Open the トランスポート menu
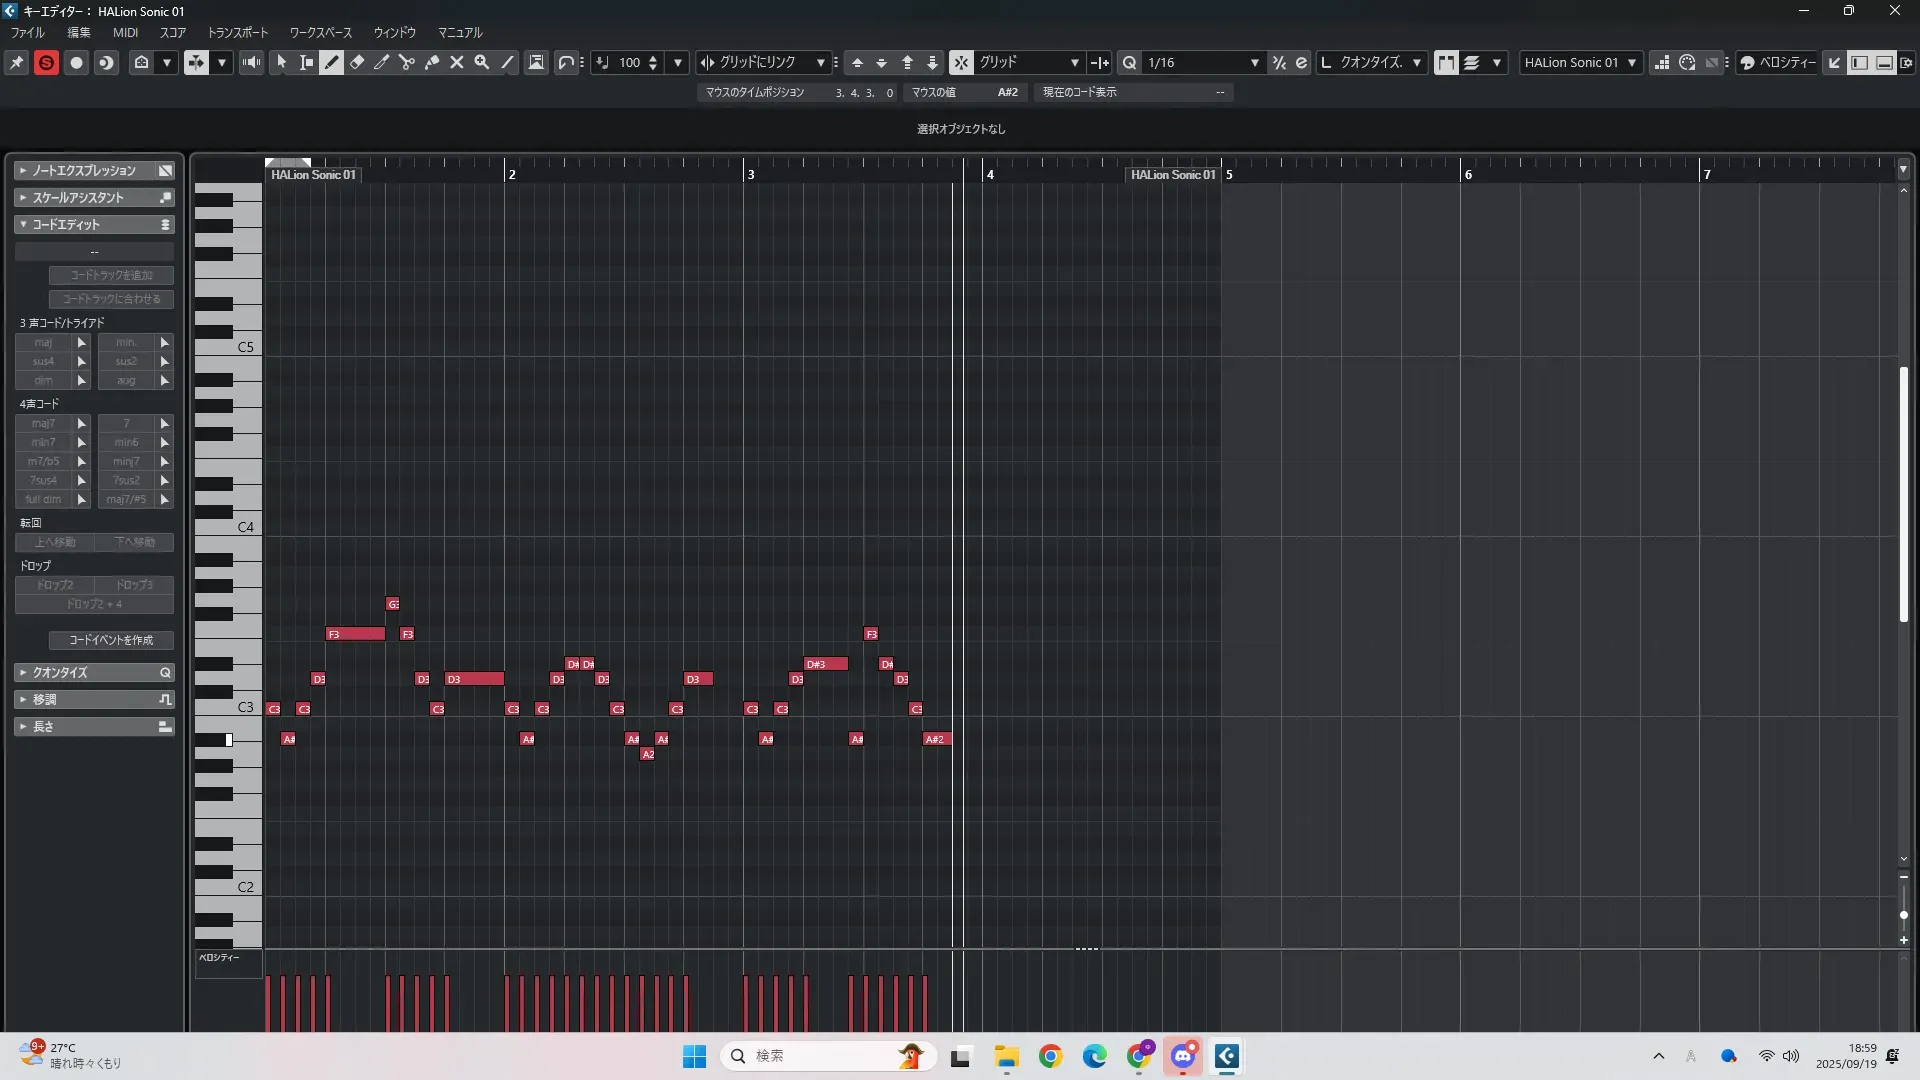This screenshot has width=1920, height=1080. tap(238, 32)
